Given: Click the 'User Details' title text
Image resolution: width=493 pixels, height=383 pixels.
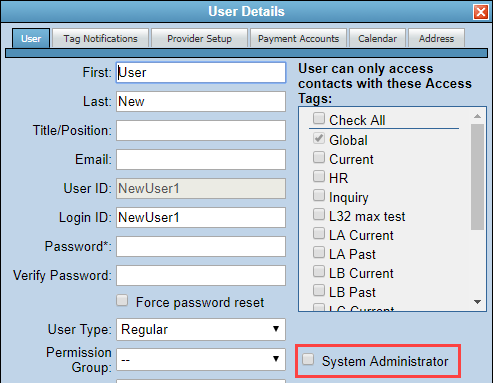Looking at the screenshot, I should [246, 11].
